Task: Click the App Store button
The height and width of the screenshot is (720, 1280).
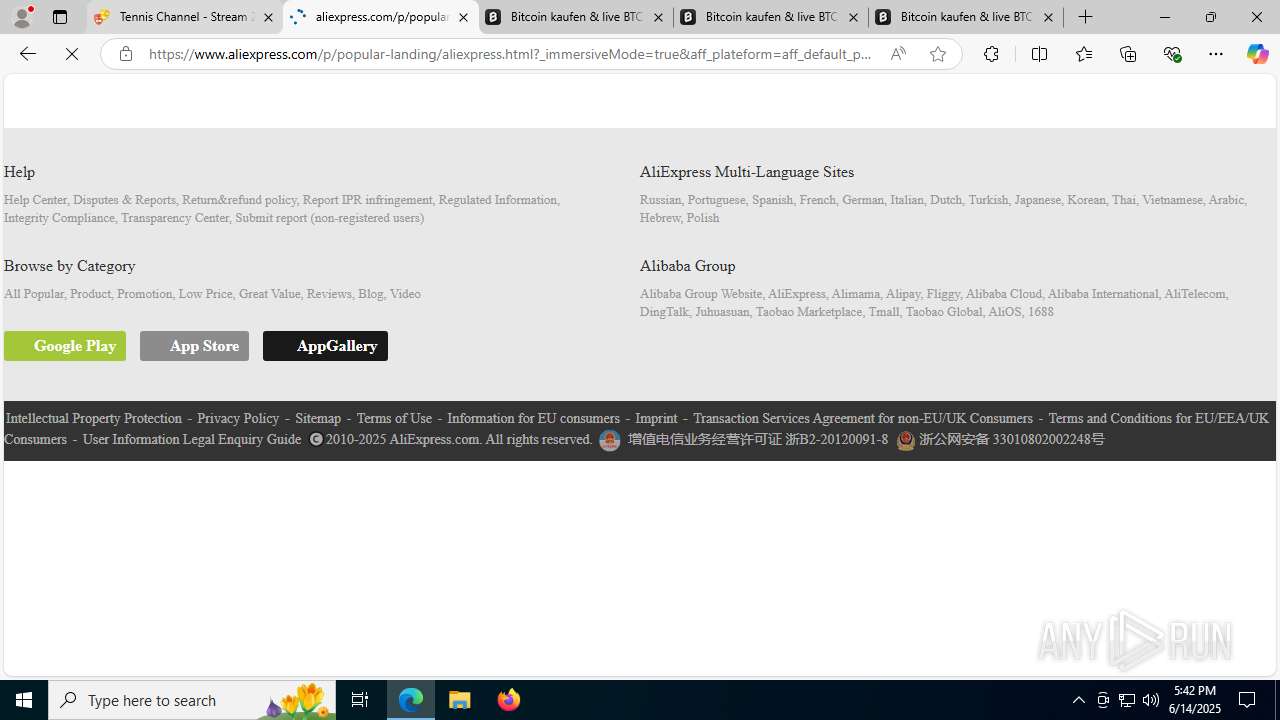Action: (194, 346)
